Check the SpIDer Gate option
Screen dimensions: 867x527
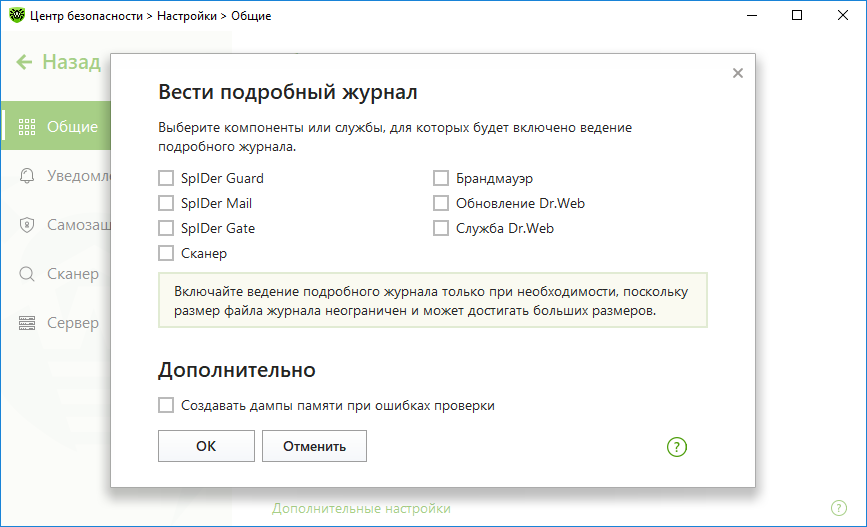point(166,228)
